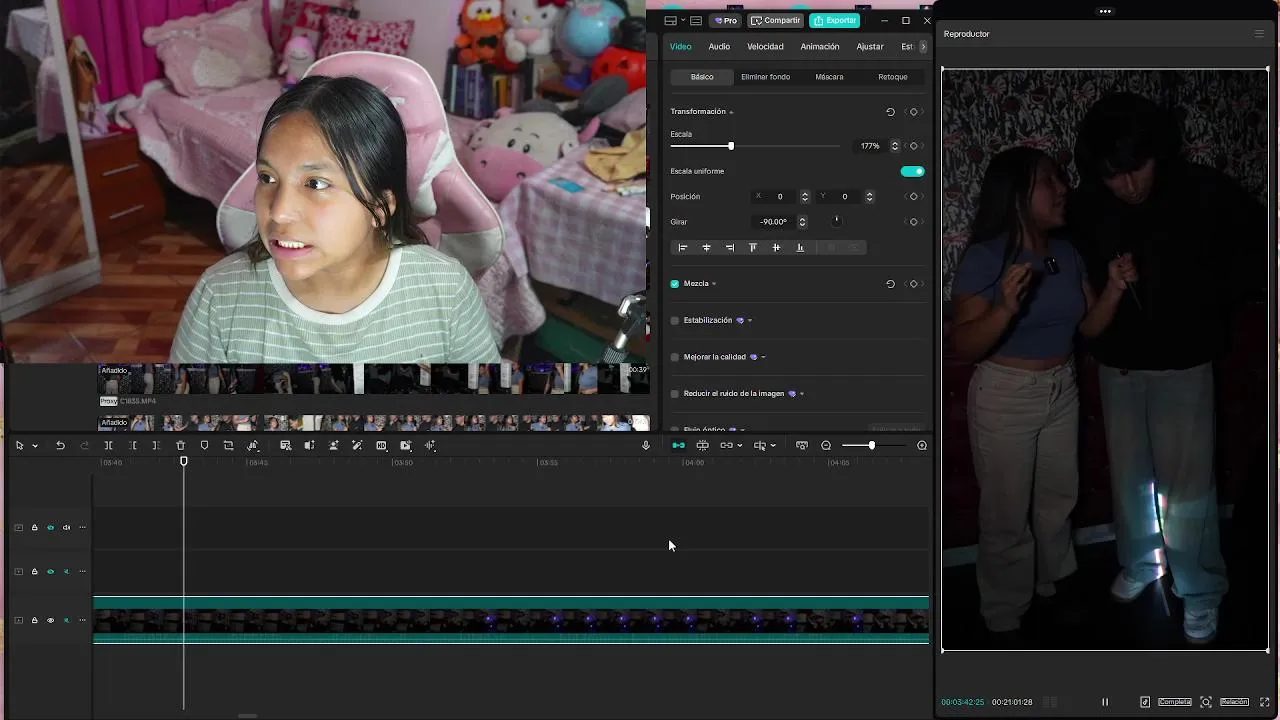The width and height of the screenshot is (1280, 720).
Task: Collapse the Transformación section
Action: 731,112
